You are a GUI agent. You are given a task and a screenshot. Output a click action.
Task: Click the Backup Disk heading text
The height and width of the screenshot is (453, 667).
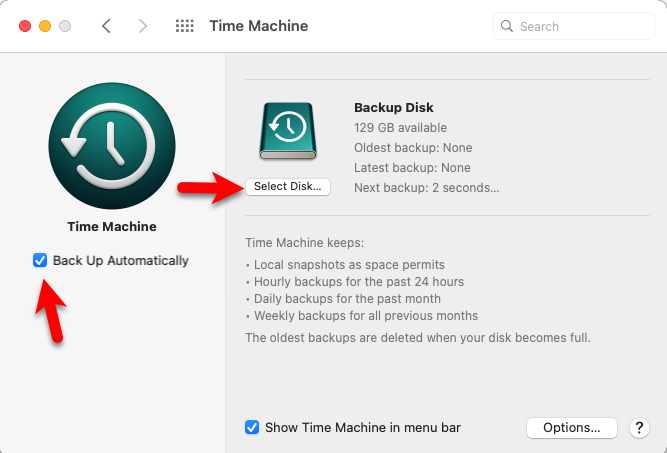pos(394,108)
